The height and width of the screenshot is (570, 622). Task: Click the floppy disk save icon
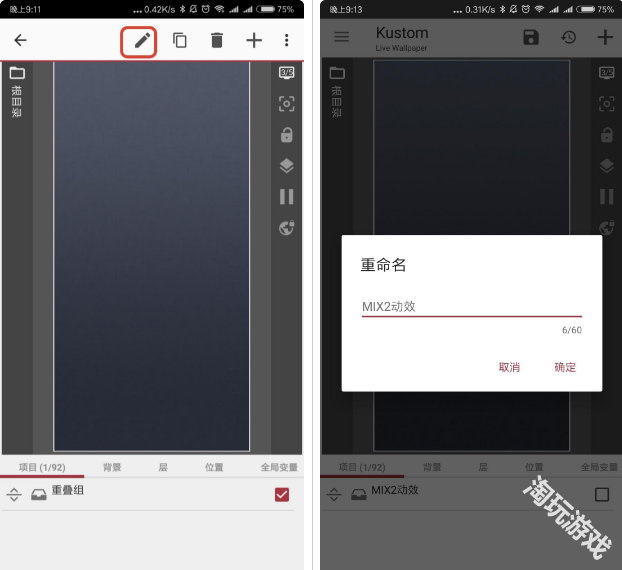pyautogui.click(x=531, y=38)
